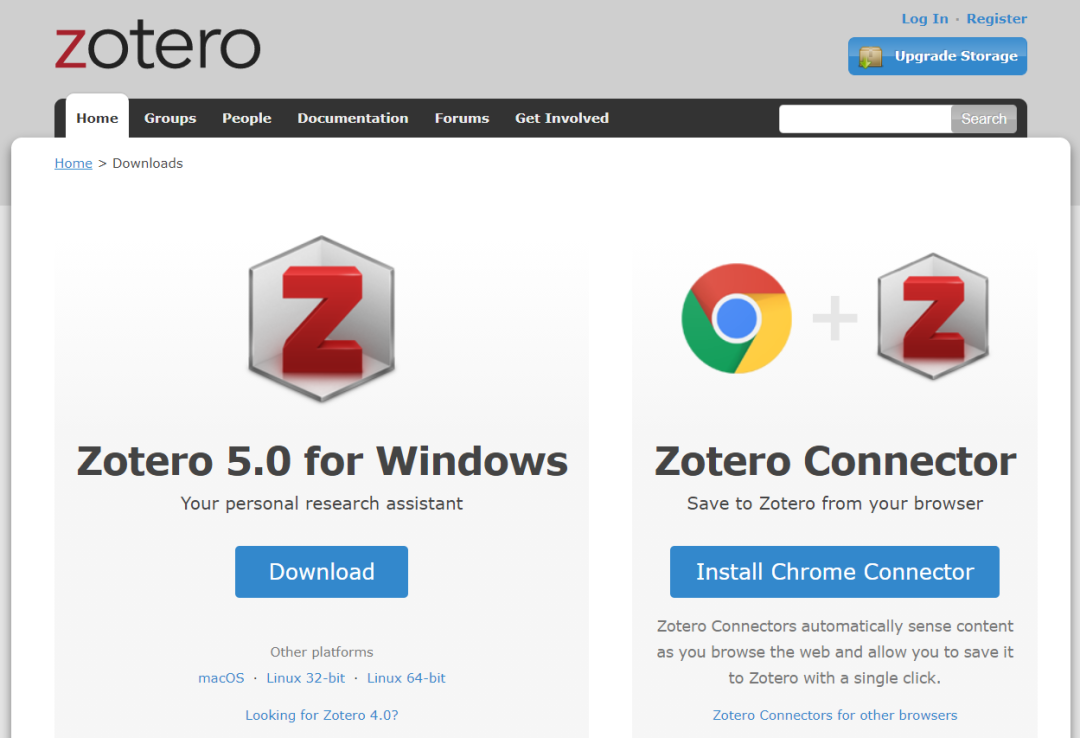Screen dimensions: 1080x738
Task: Click the 'Other platforms' label
Action: (x=322, y=652)
